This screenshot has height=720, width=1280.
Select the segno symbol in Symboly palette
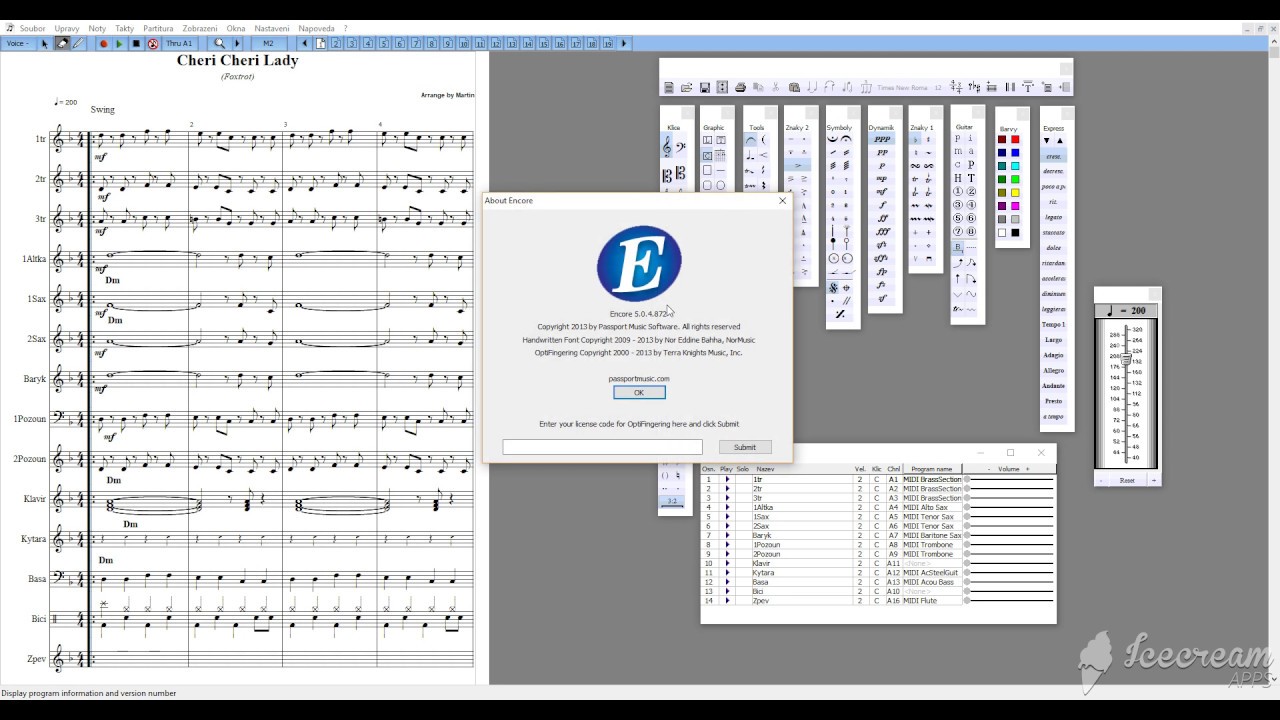(x=833, y=288)
